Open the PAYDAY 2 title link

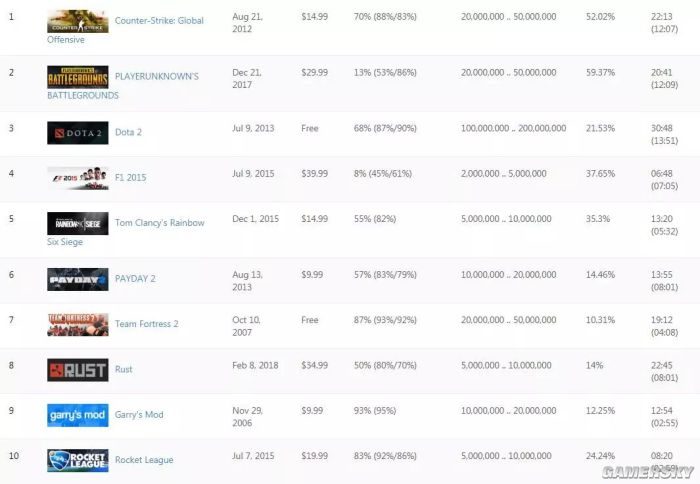point(135,279)
